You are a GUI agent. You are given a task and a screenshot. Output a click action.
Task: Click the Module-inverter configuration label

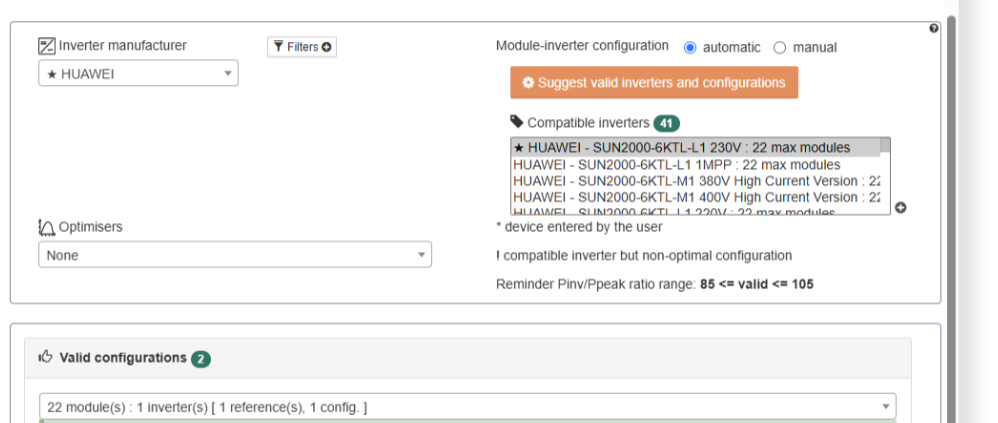(582, 46)
